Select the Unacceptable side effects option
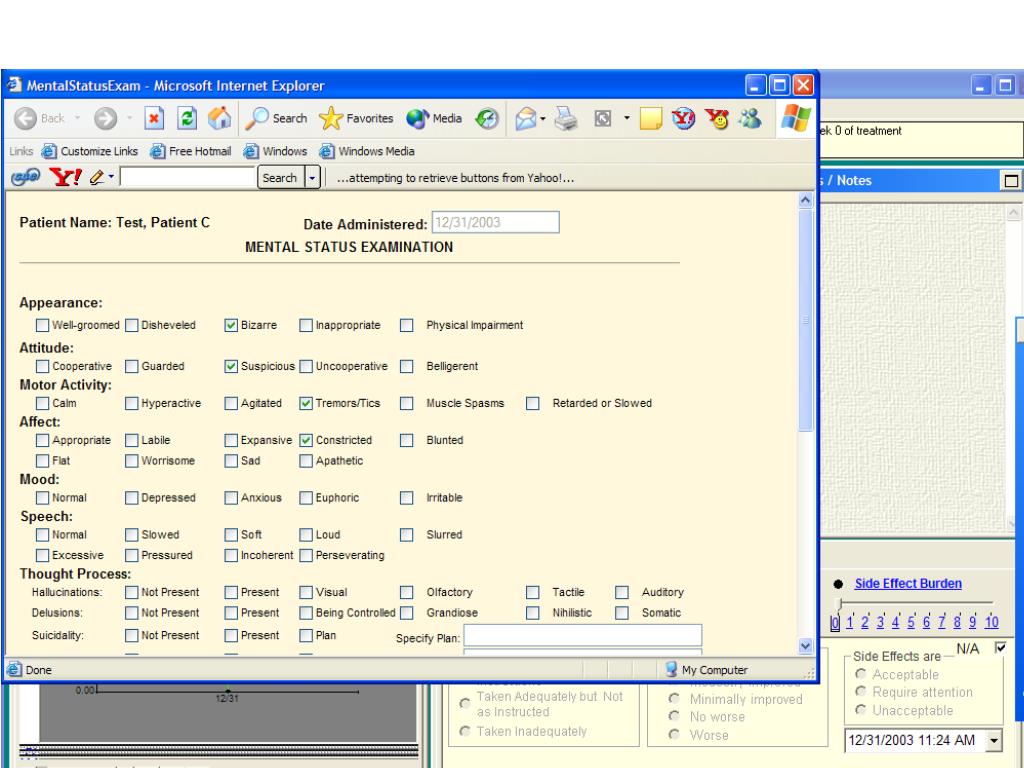This screenshot has height=768, width=1024. tap(861, 710)
